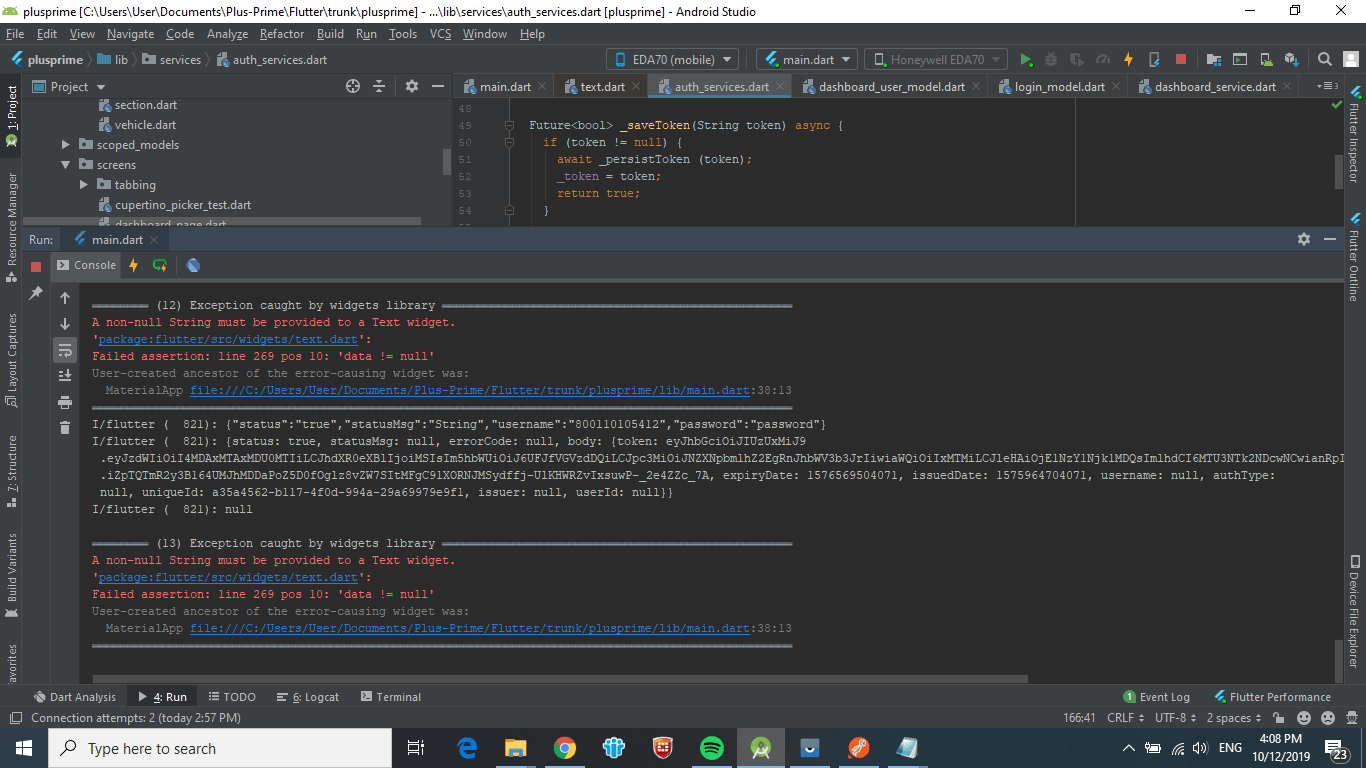Screen dimensions: 1366x768
Task: Enable scroll-to-end in the console gutter
Action: tap(64, 375)
